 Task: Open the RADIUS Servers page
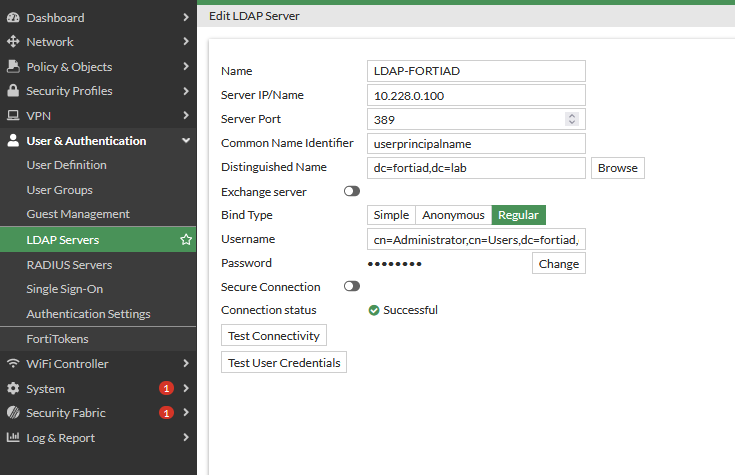[x=69, y=265]
